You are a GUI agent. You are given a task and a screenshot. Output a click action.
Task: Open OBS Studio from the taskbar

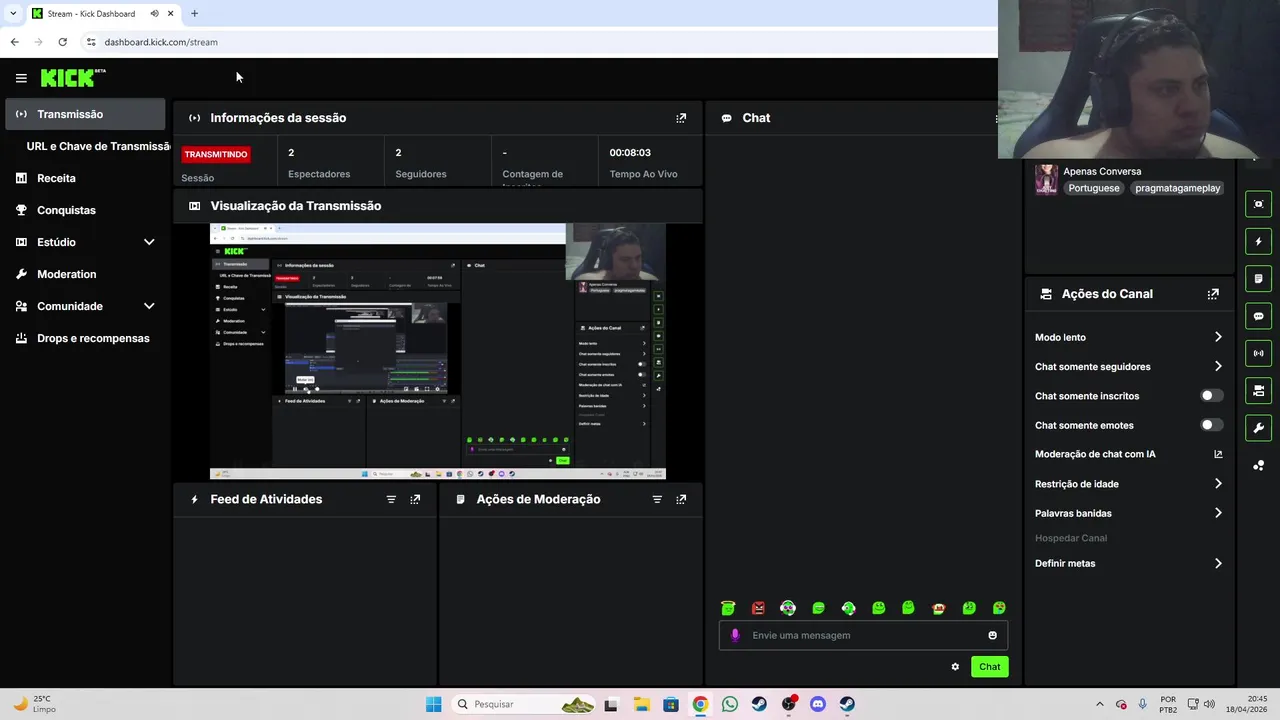click(x=789, y=704)
